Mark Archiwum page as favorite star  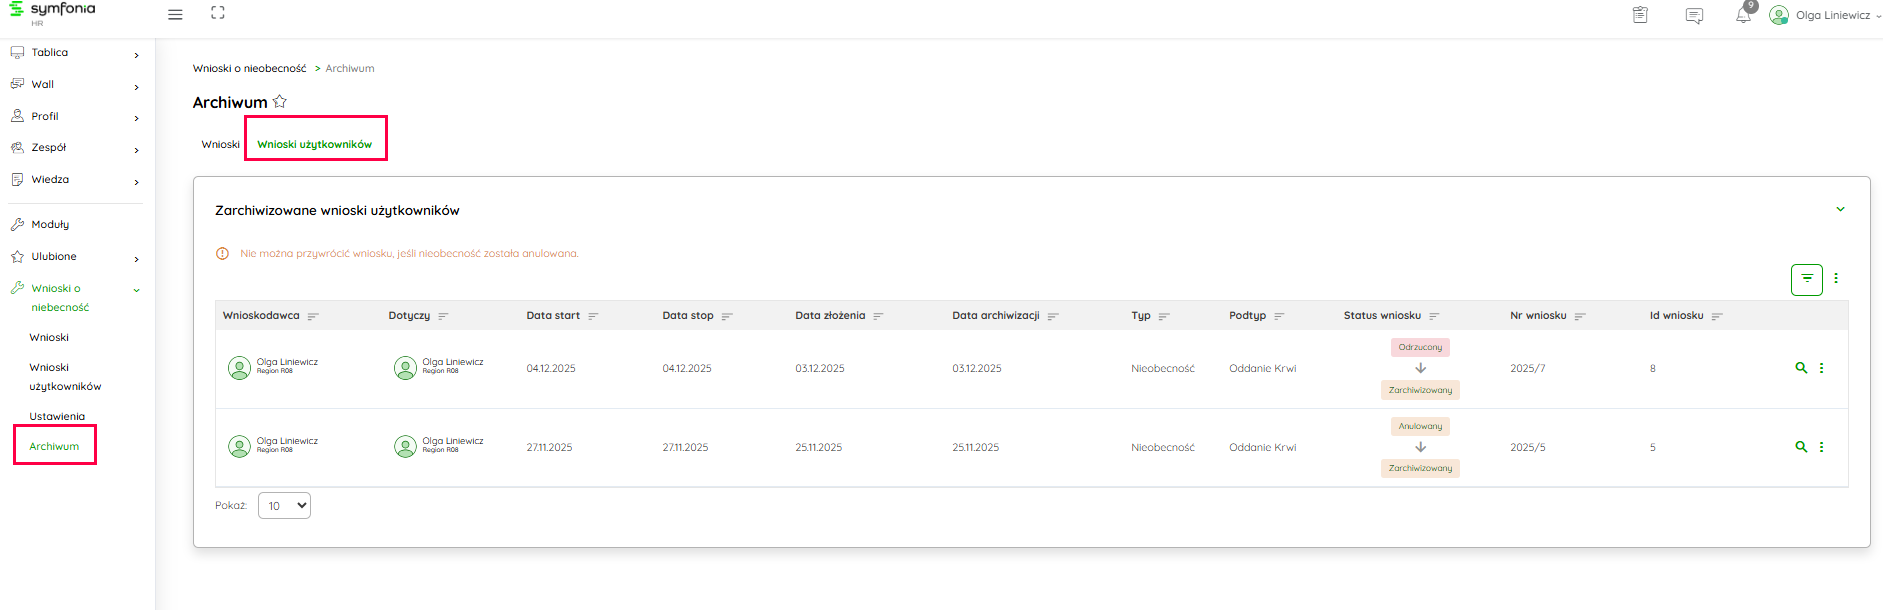[280, 102]
